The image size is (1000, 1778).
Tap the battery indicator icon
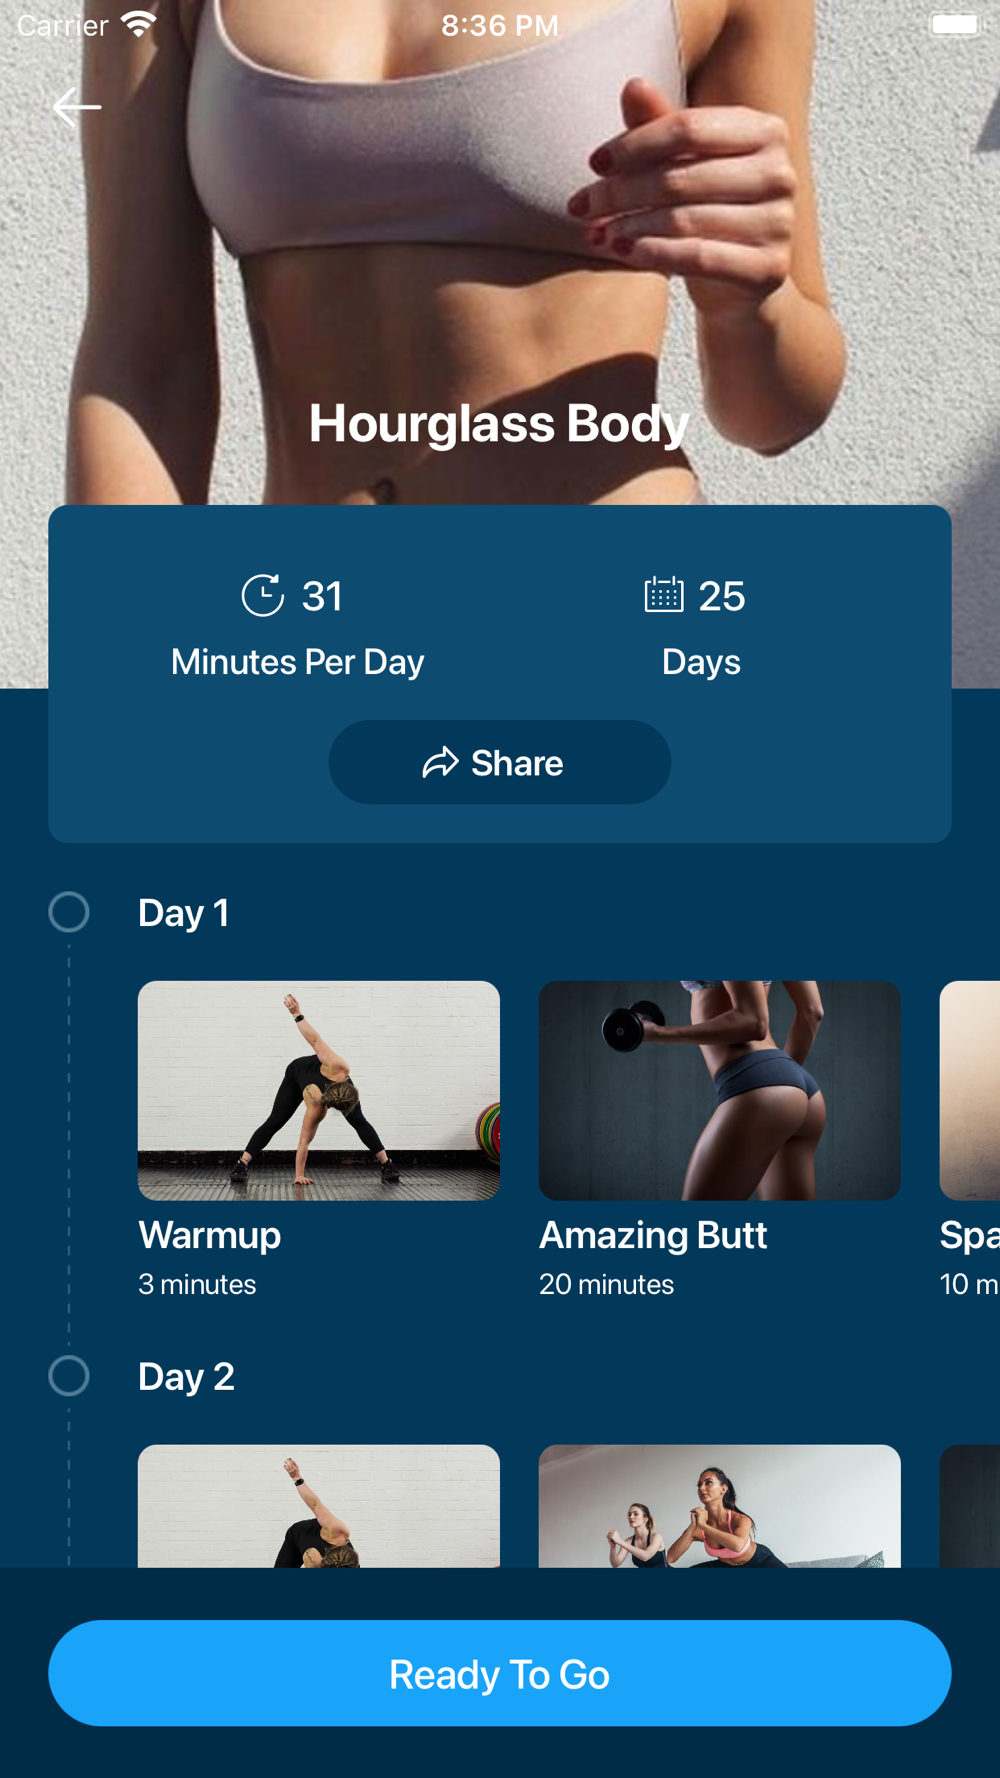click(956, 24)
